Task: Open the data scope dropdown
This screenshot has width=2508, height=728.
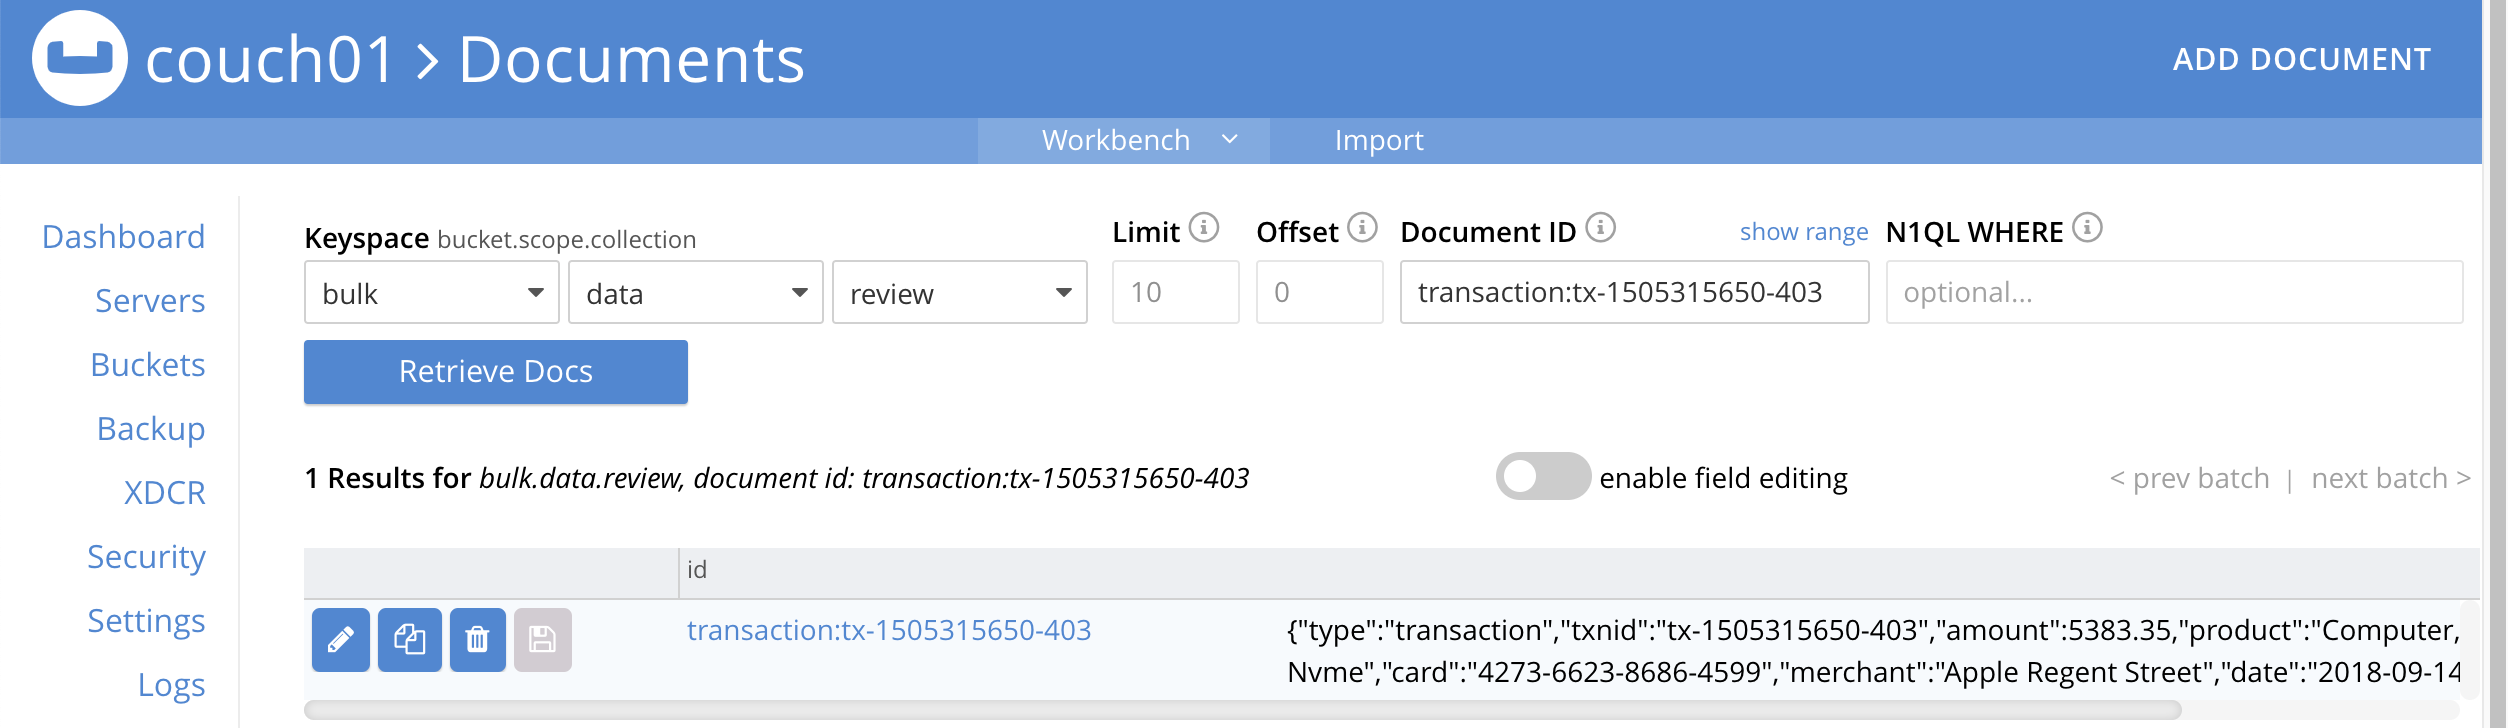Action: tap(695, 292)
